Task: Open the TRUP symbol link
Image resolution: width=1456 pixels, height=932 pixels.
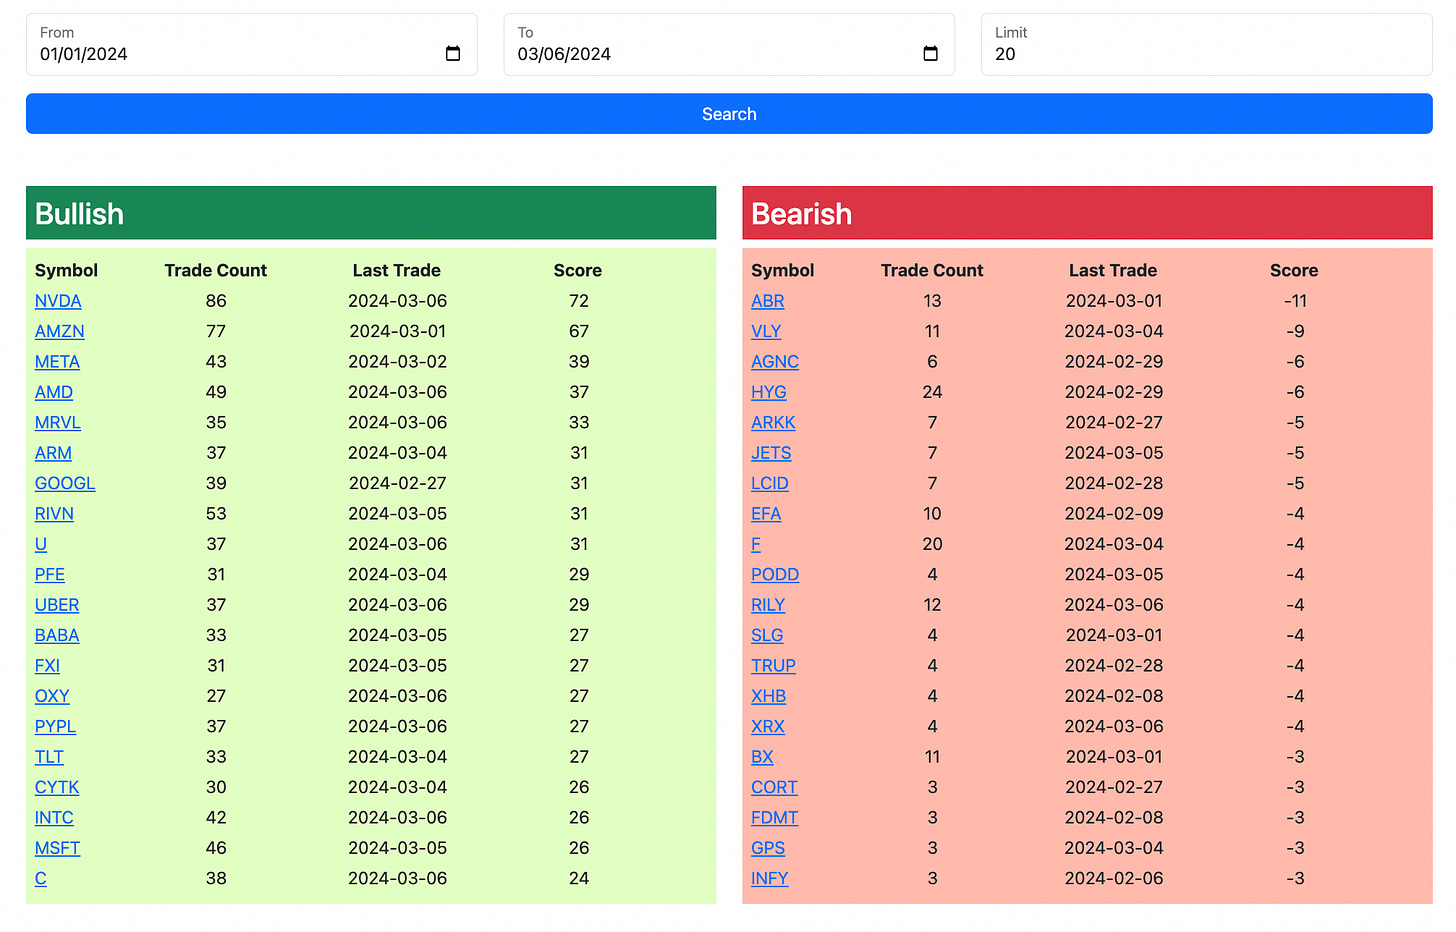Action: click(x=773, y=666)
